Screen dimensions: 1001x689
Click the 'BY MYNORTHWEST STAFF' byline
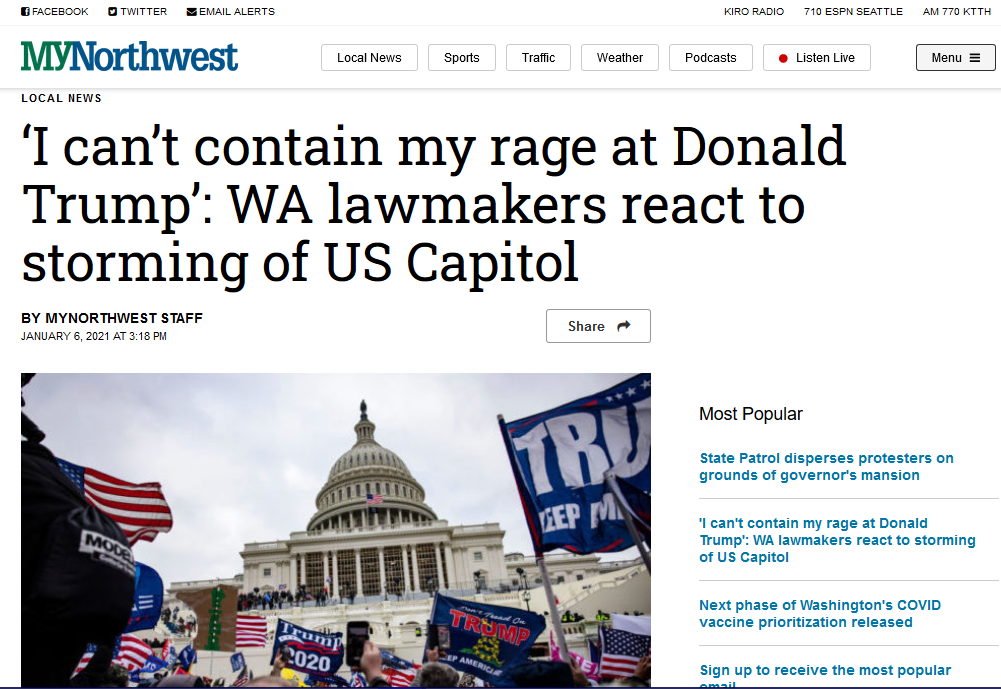tap(112, 318)
